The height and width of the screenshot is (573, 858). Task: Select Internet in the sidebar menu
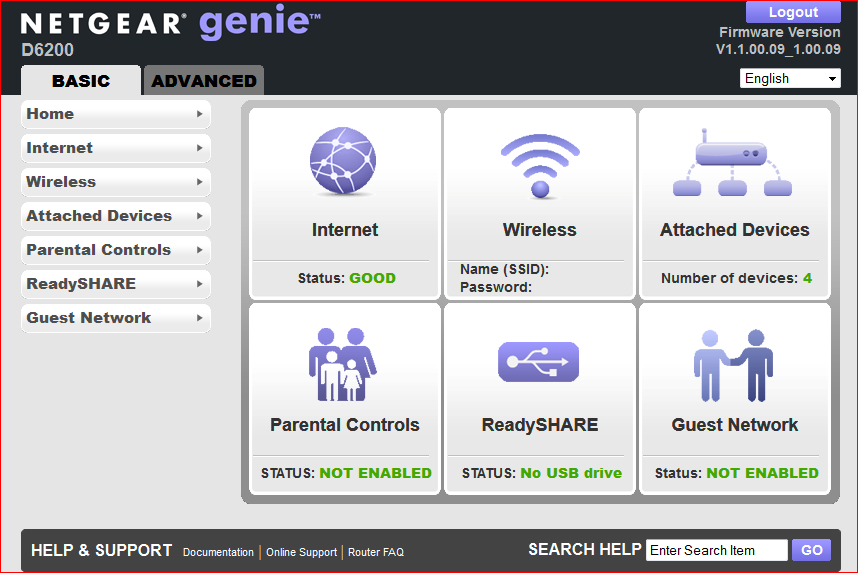116,148
